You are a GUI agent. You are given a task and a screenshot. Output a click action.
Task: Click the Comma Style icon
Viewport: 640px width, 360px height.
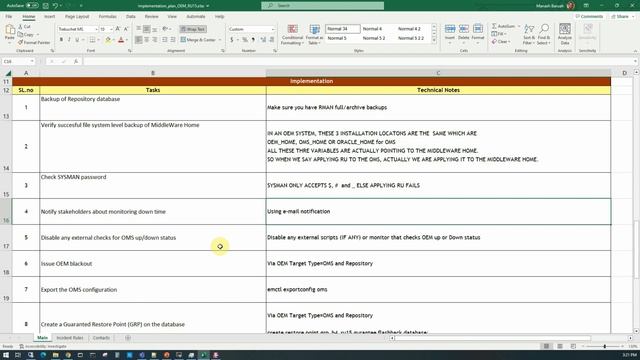pyautogui.click(x=253, y=40)
